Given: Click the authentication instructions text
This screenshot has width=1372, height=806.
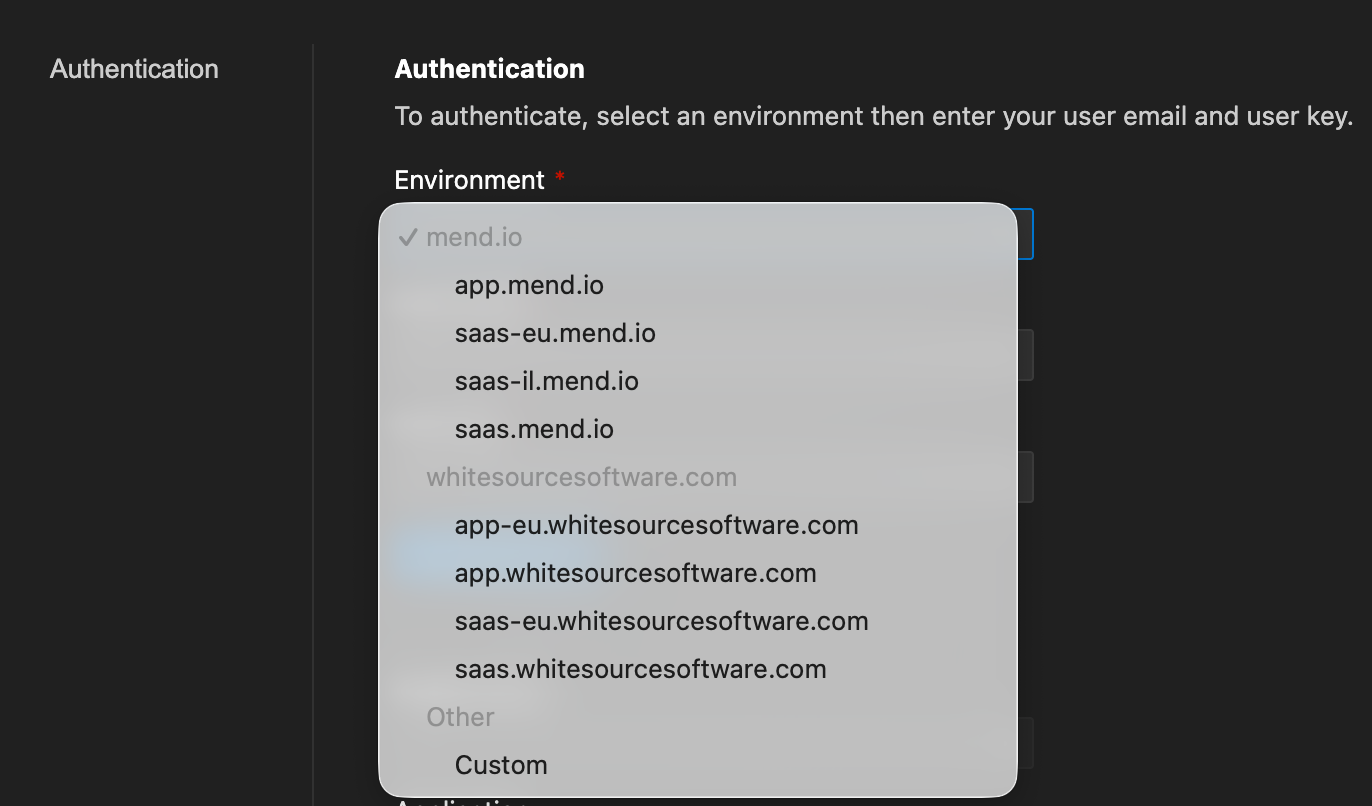Looking at the screenshot, I should pos(873,116).
